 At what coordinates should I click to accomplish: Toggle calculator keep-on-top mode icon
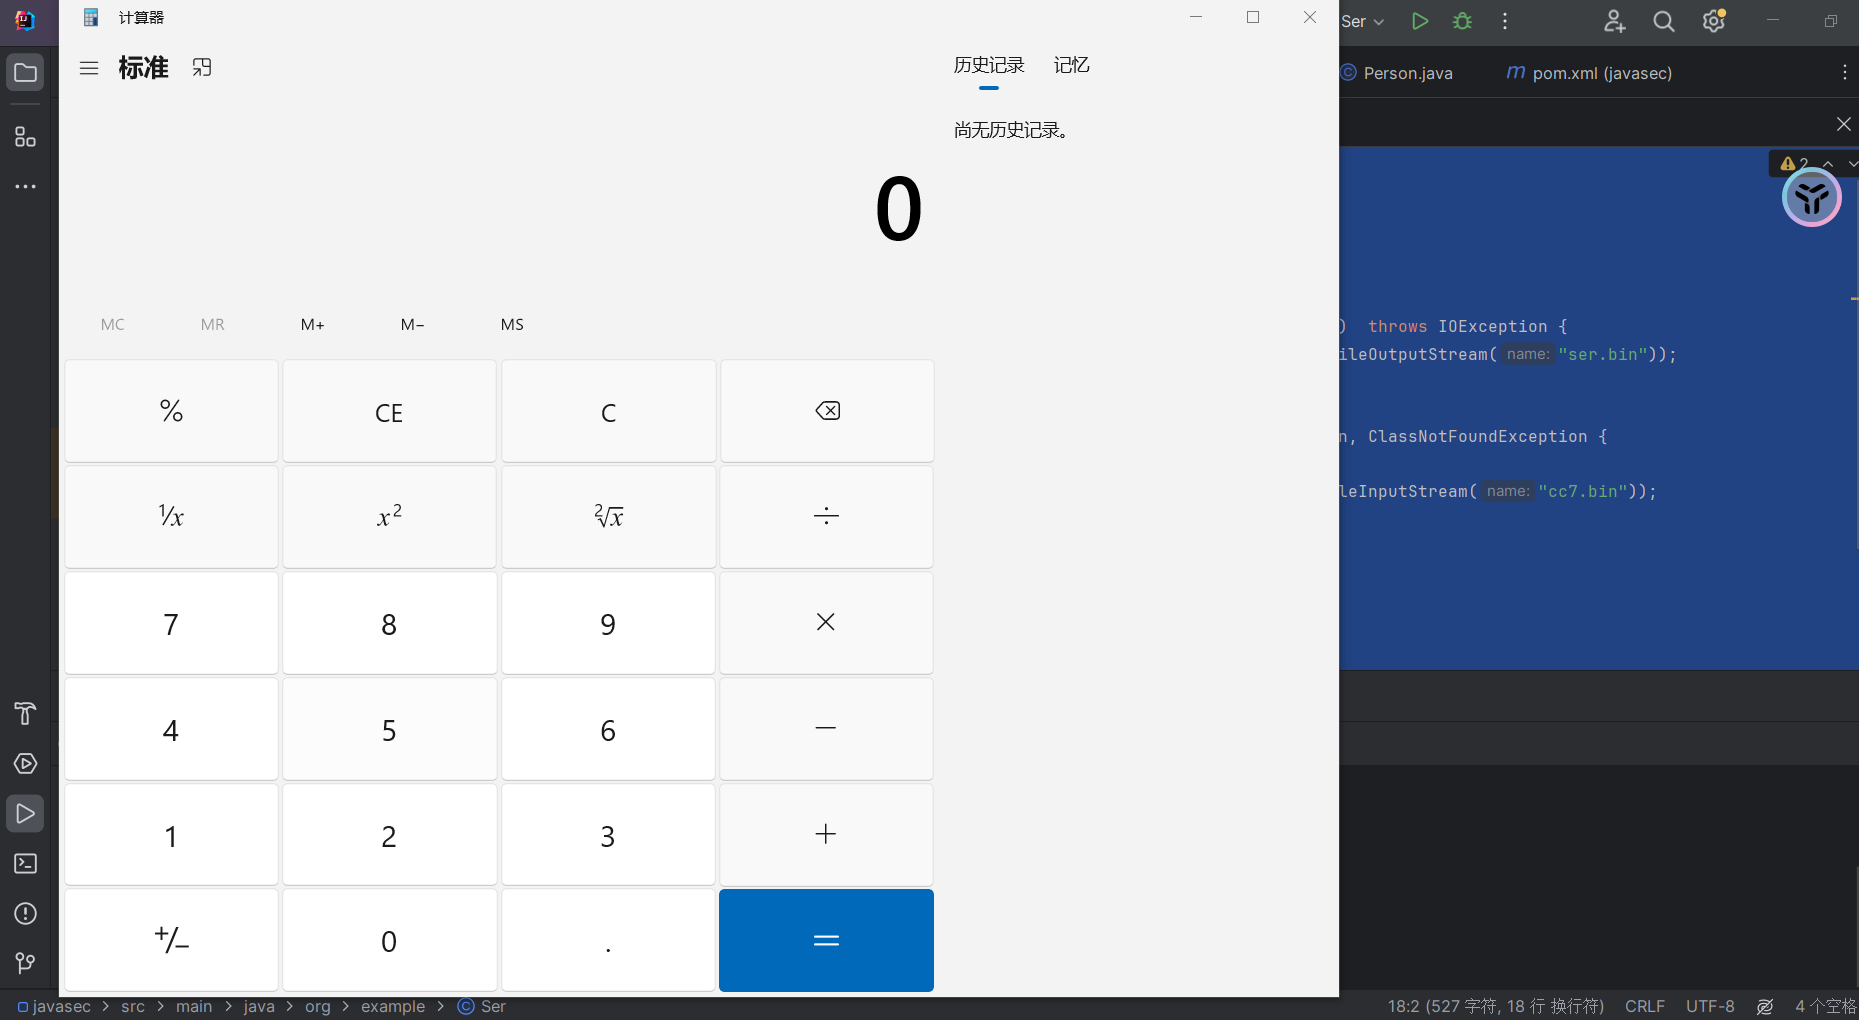click(202, 67)
